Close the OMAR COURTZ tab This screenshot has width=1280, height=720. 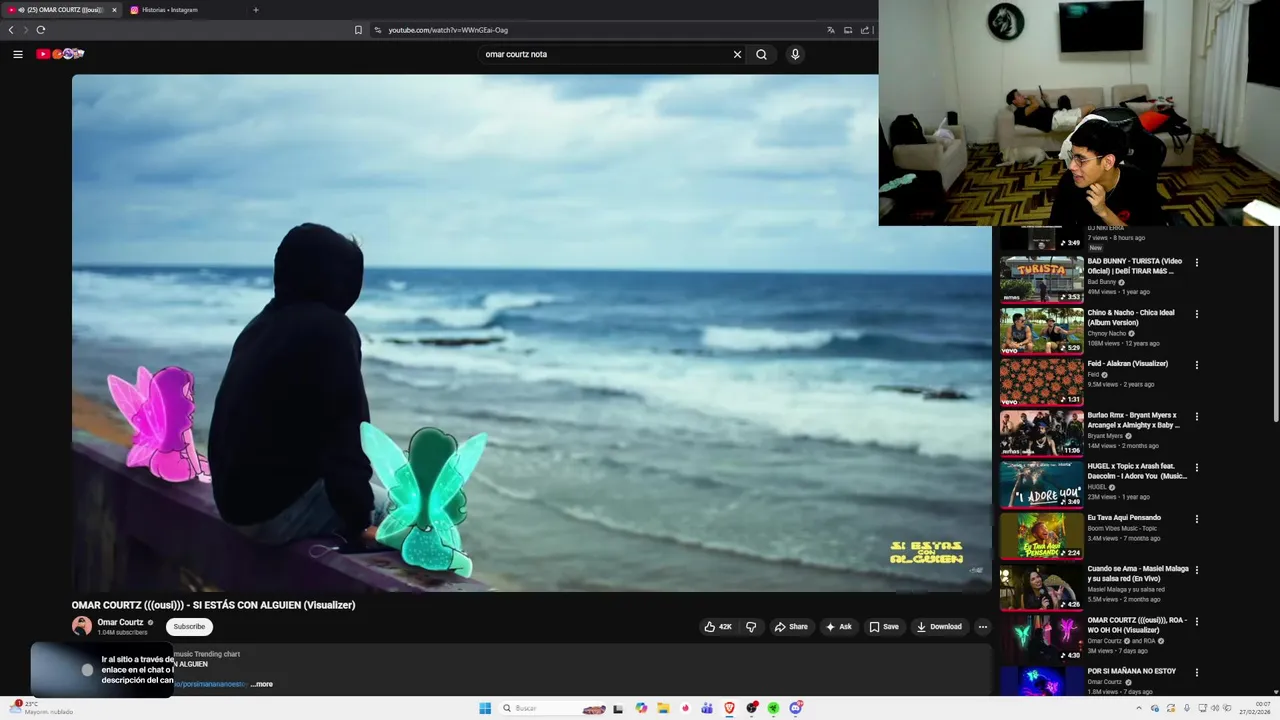pos(114,10)
